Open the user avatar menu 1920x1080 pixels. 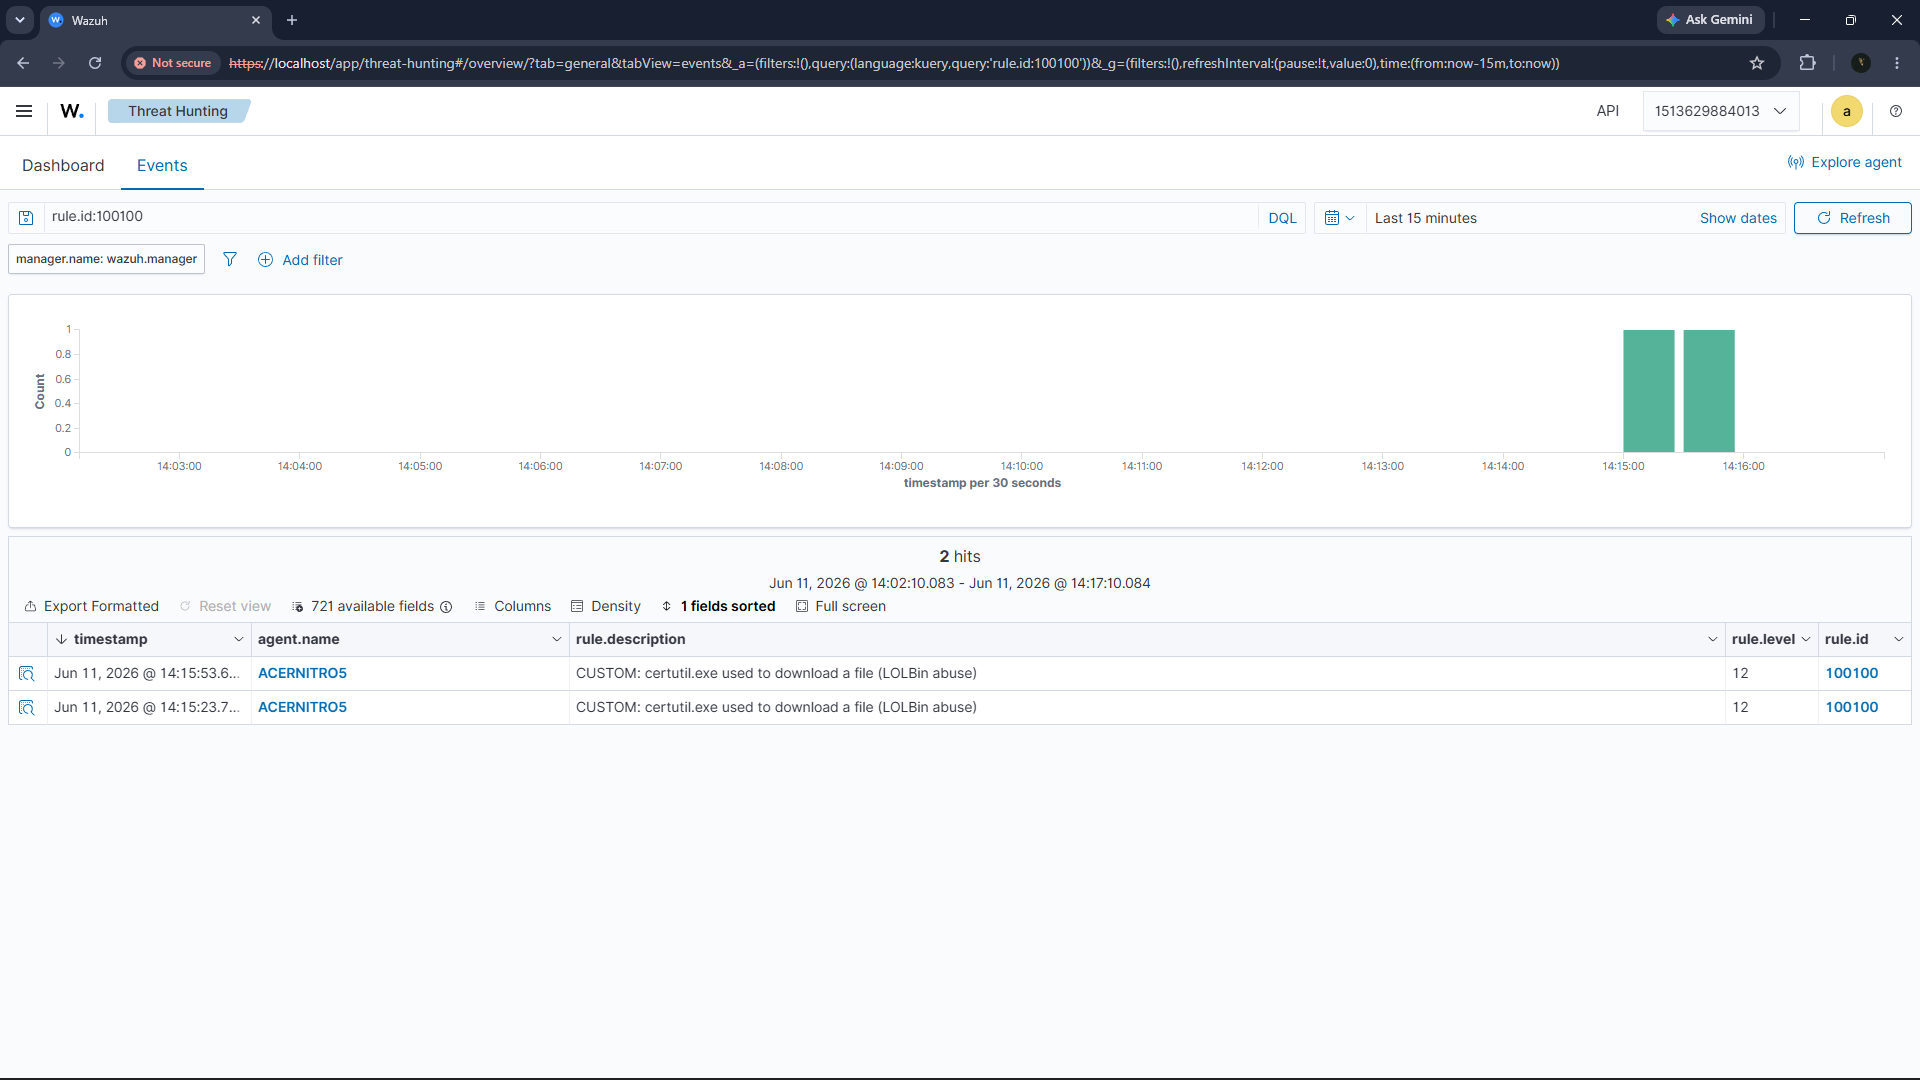pyautogui.click(x=1847, y=111)
